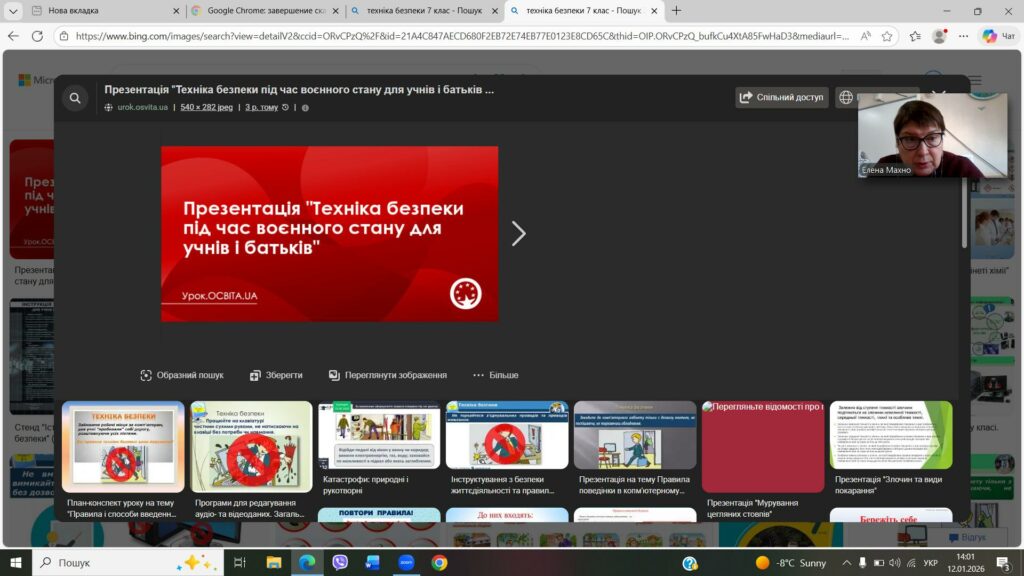Save the image using Зберегти
1024x576 pixels.
(x=275, y=375)
